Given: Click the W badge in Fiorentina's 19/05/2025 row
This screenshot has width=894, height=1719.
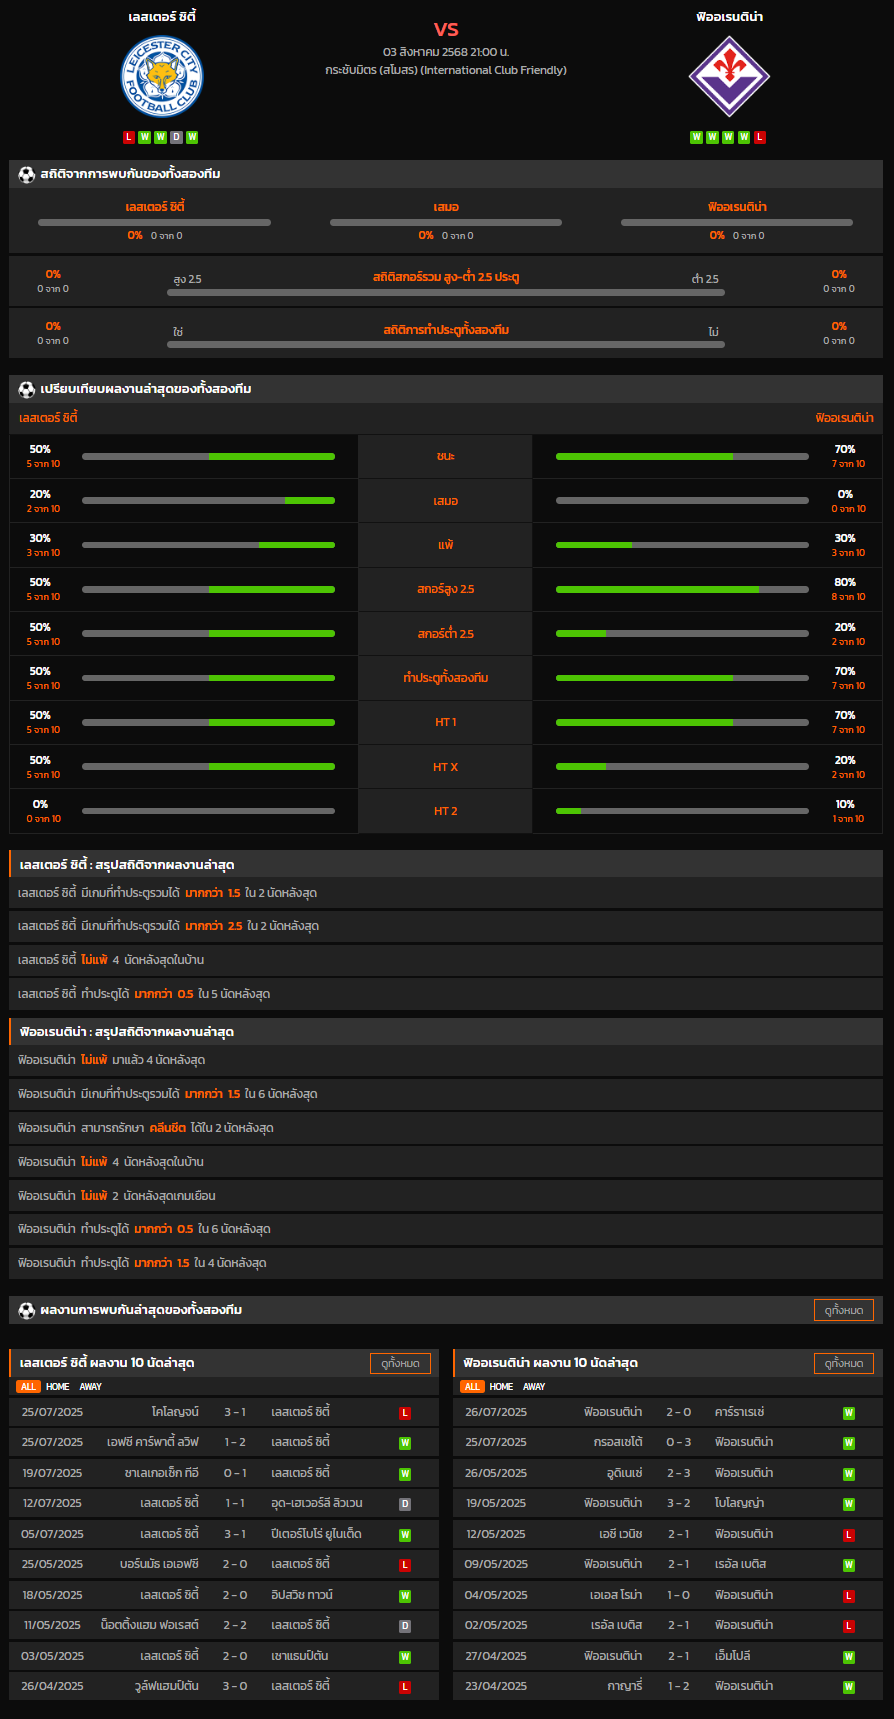Looking at the screenshot, I should click(849, 1504).
